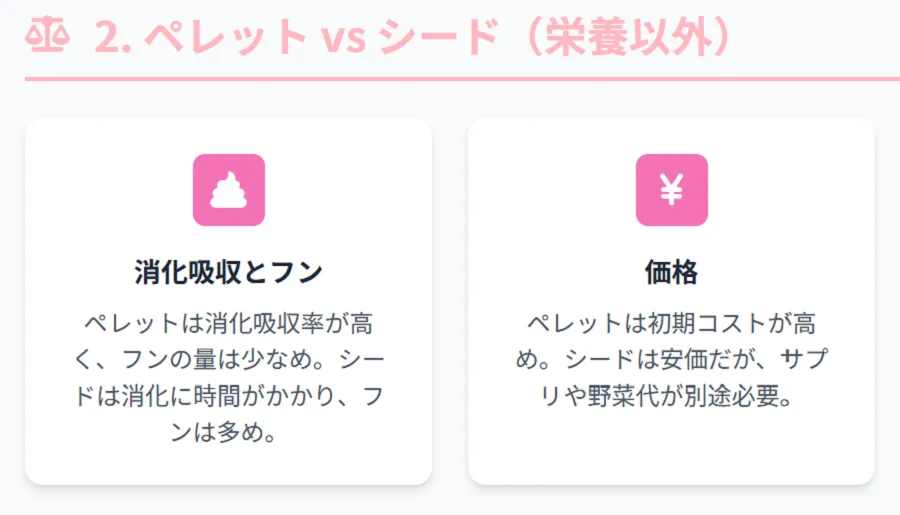
Task: Select the "価格" card title
Action: (x=671, y=272)
